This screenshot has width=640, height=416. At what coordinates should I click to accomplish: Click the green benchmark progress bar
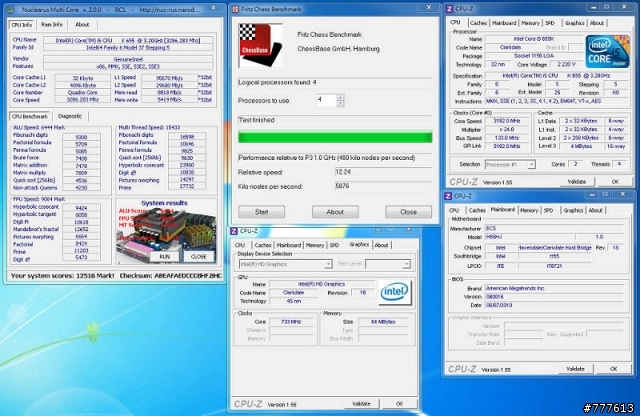(335, 137)
